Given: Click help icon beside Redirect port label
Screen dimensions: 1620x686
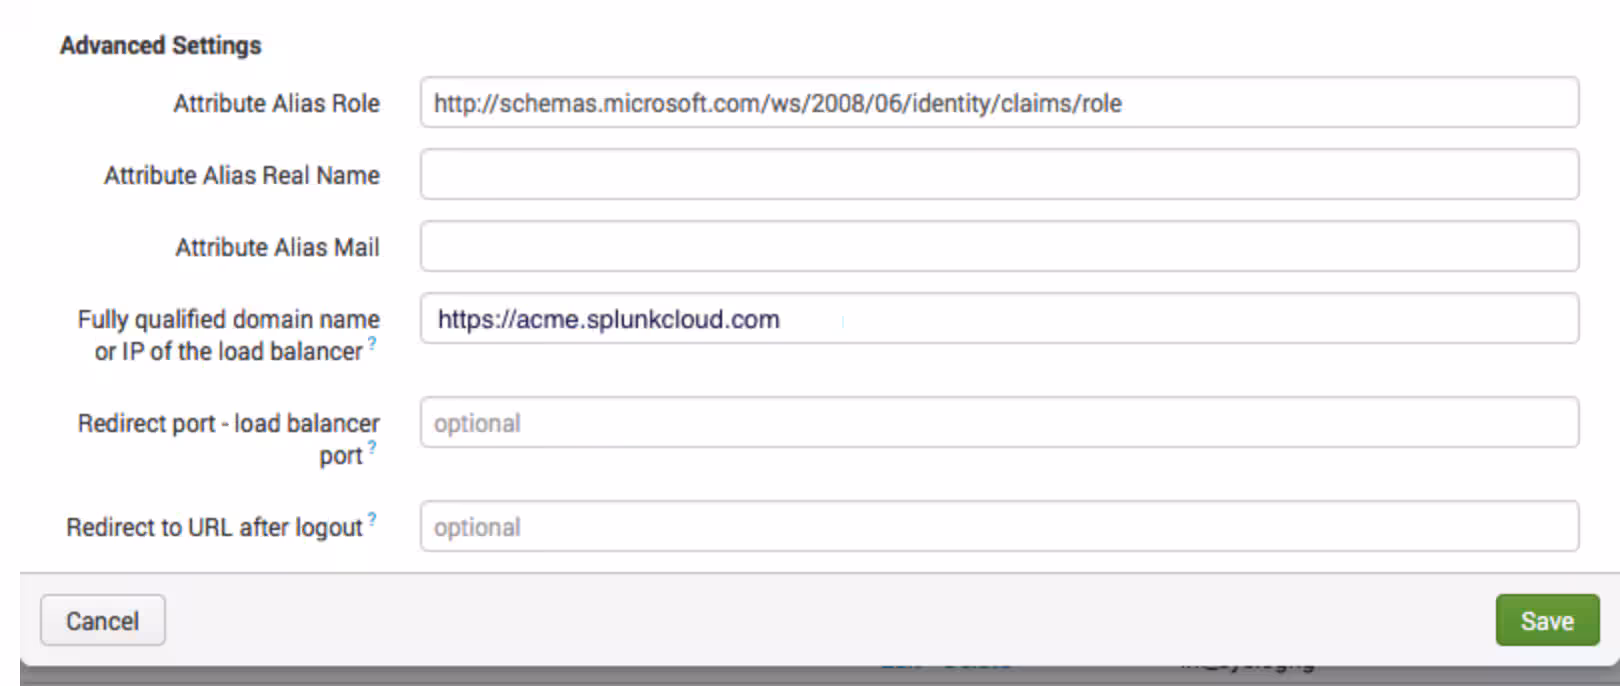Looking at the screenshot, I should pos(372,447).
